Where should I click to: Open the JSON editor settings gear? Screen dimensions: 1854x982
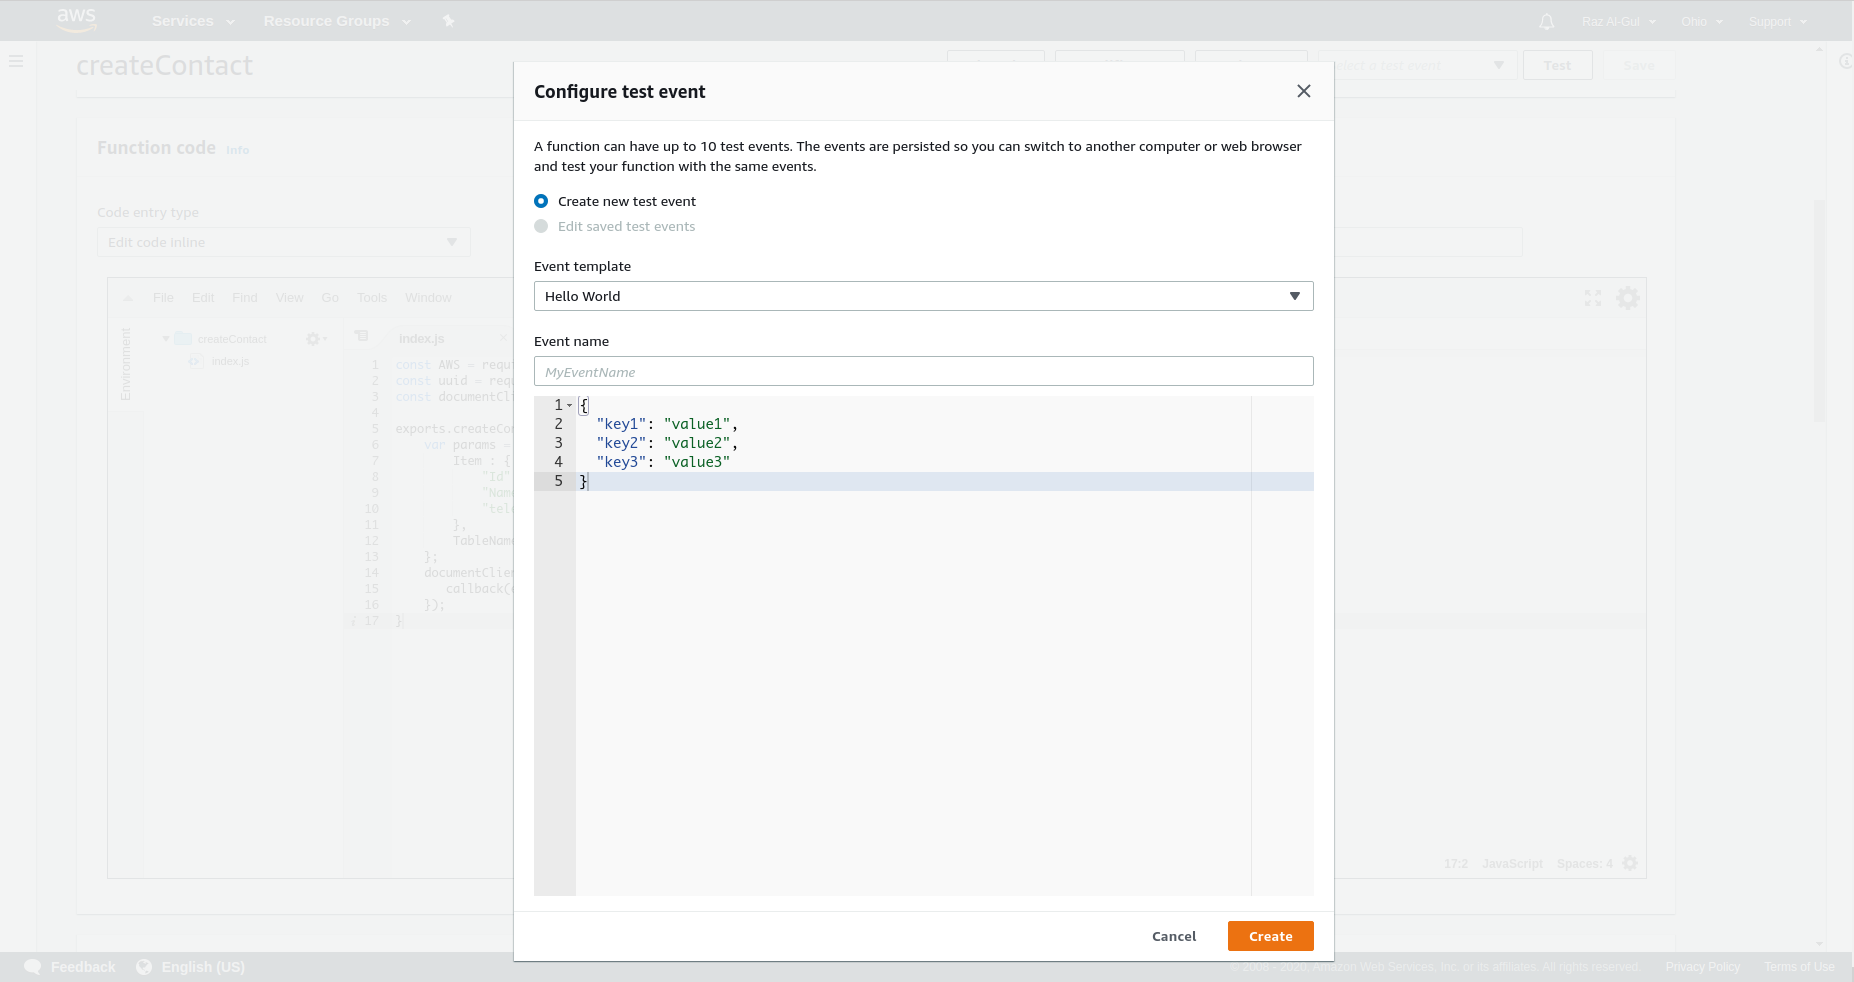1629,863
